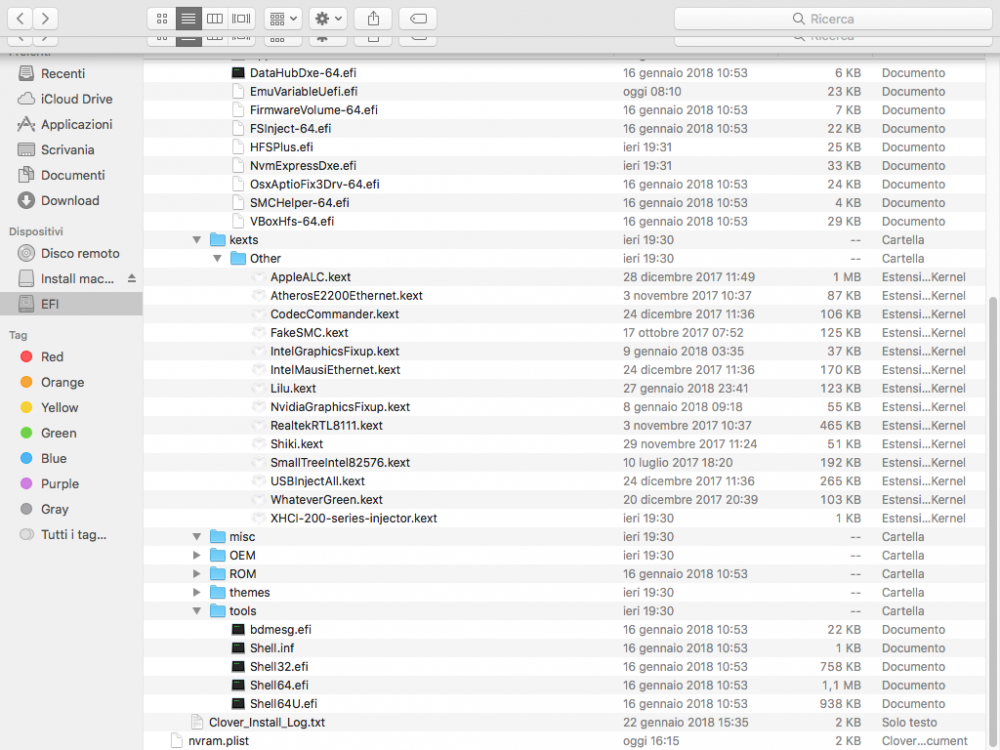The width and height of the screenshot is (1000, 750).
Task: Filter by the Red tag
Action: coord(42,357)
